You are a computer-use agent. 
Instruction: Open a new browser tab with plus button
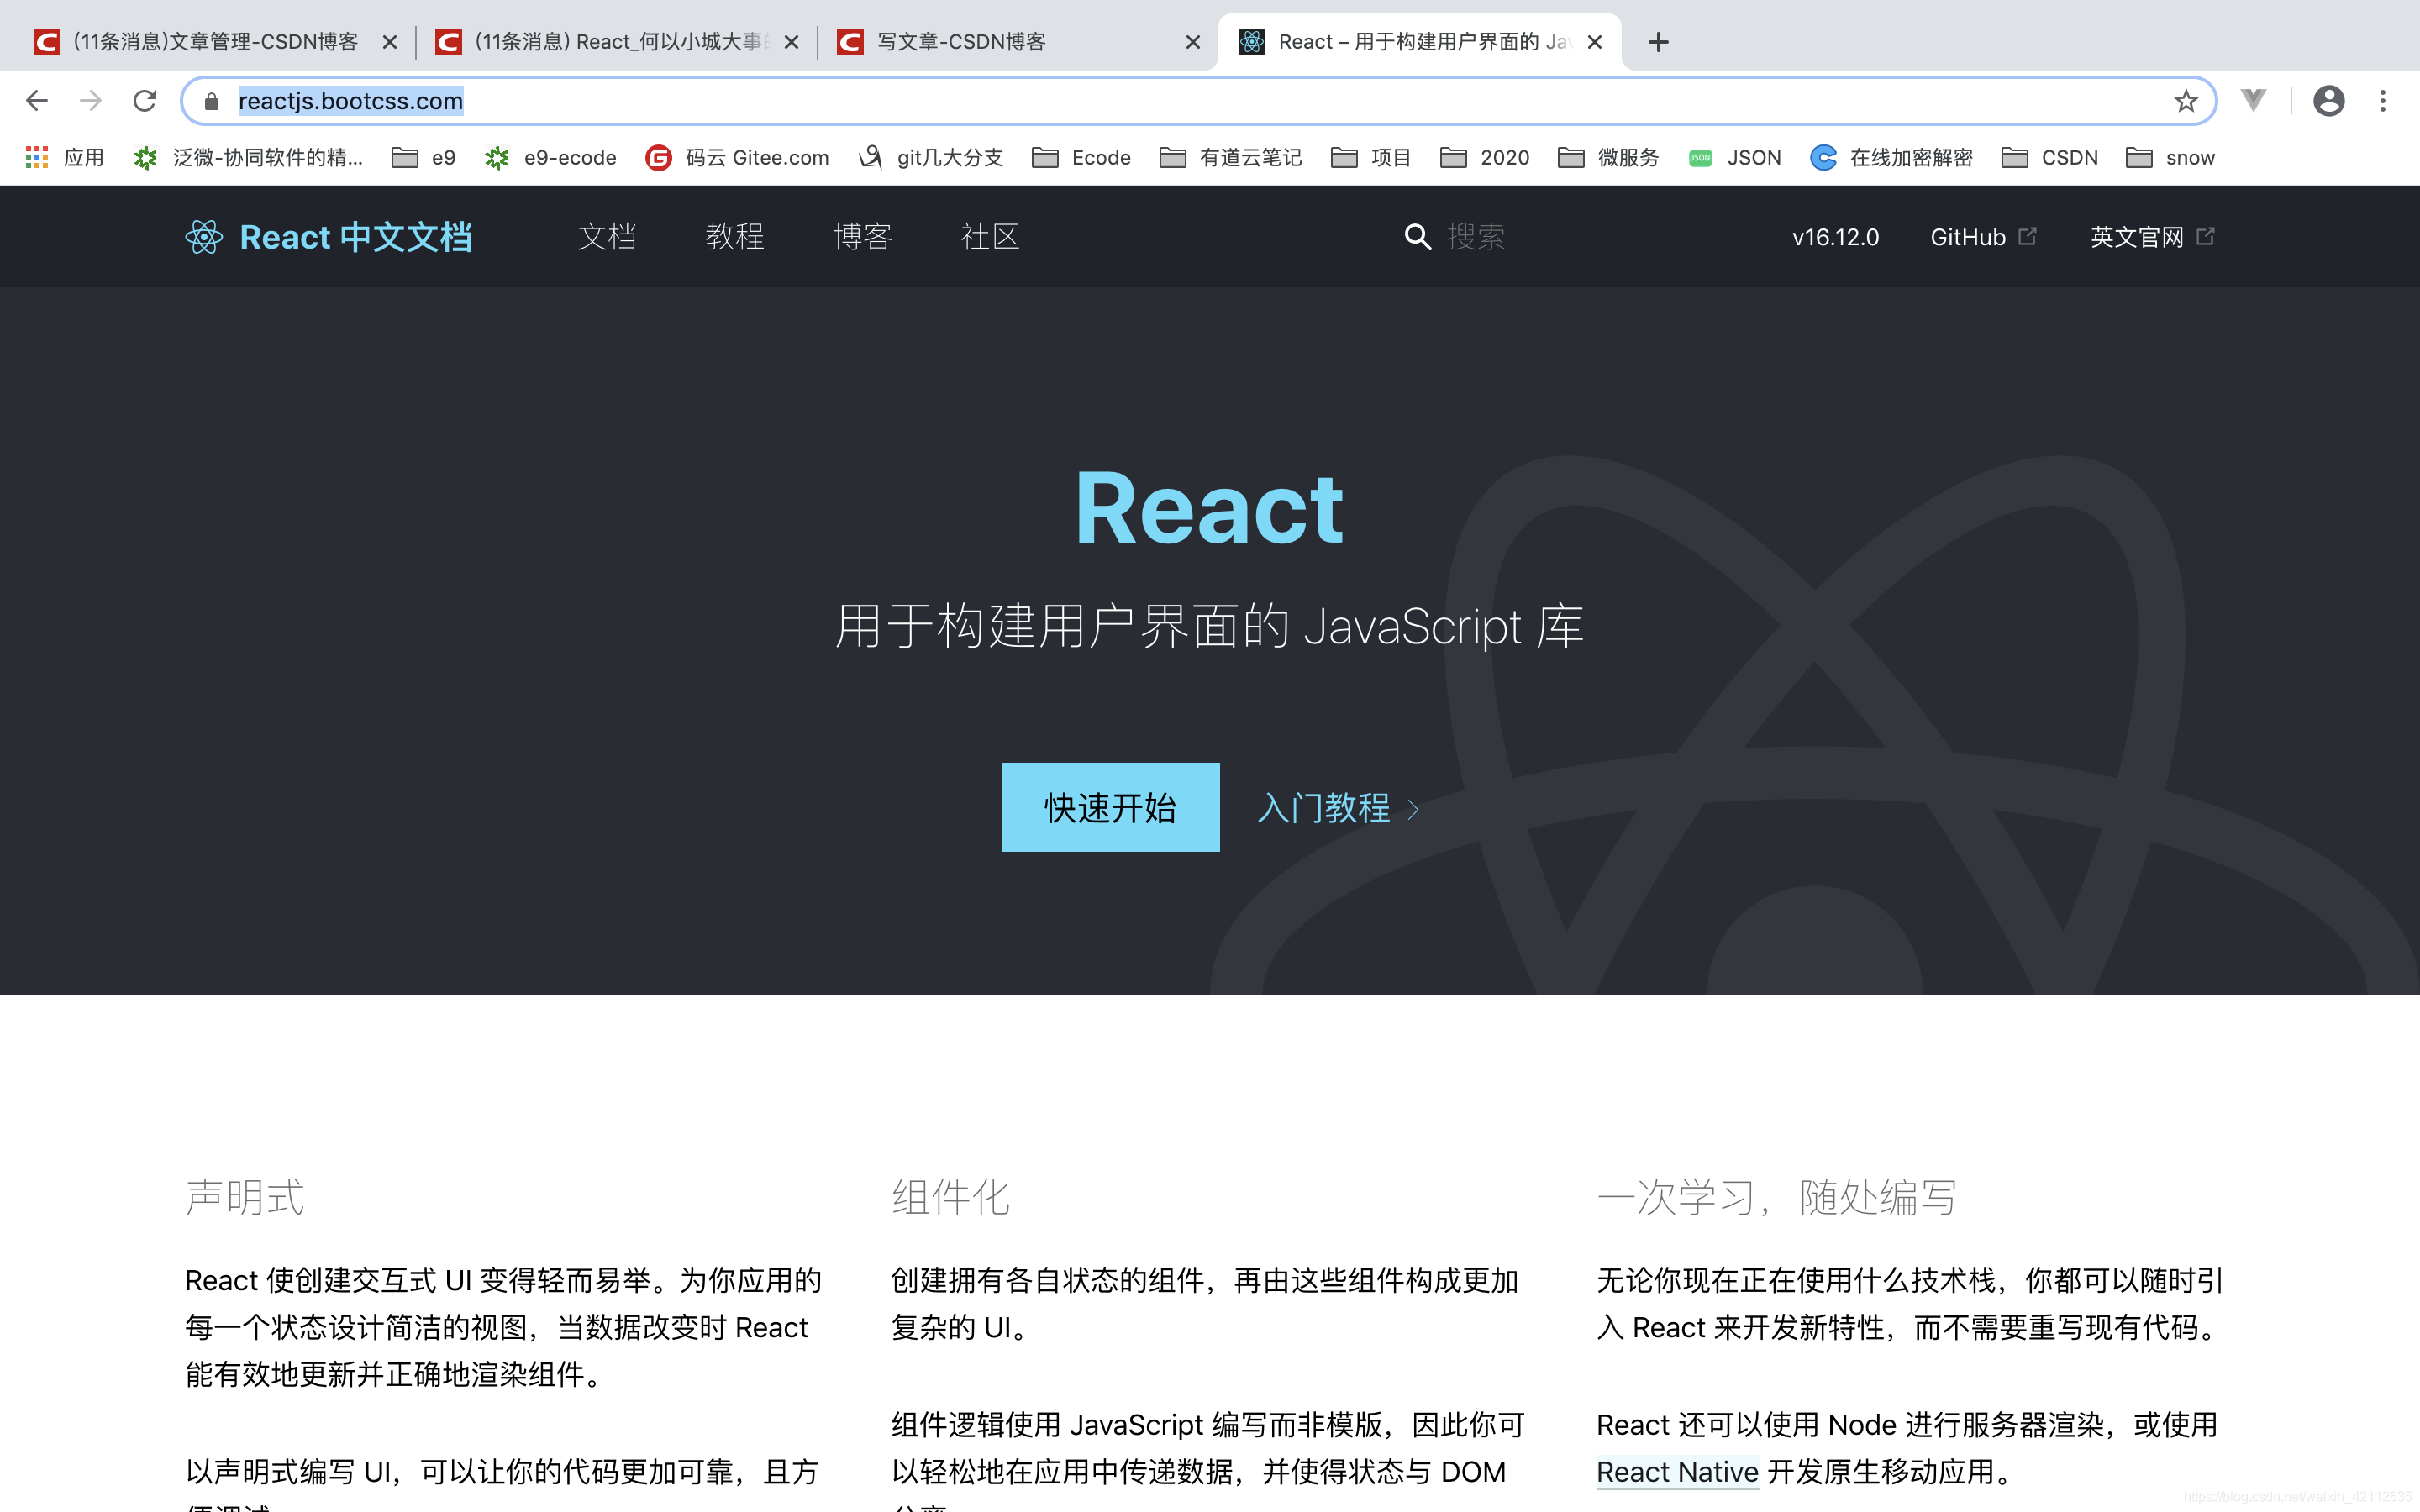[1659, 42]
